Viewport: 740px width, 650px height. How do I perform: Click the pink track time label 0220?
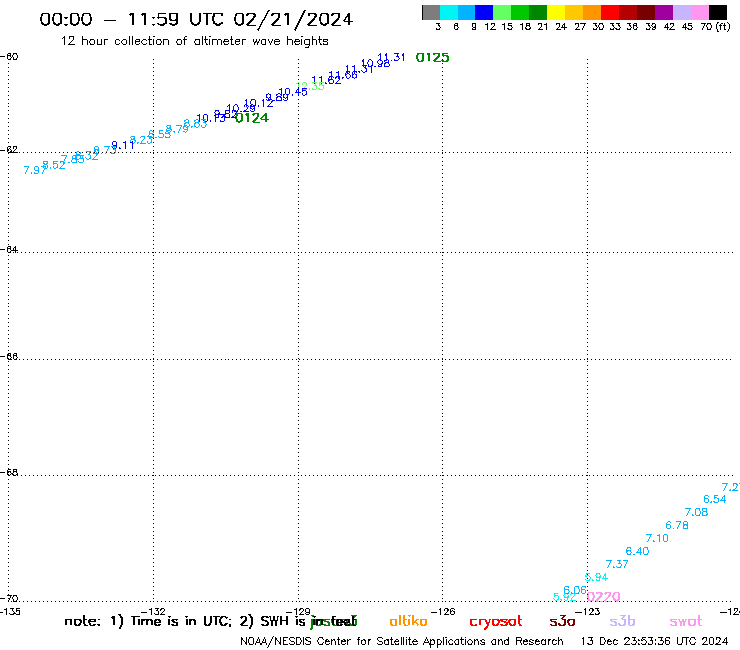coord(604,597)
